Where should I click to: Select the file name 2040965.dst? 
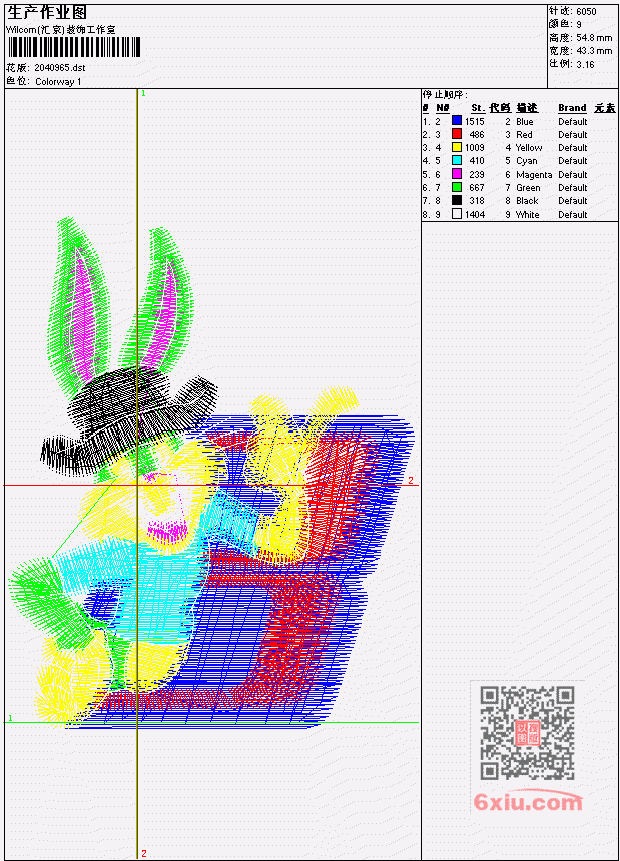click(60, 68)
